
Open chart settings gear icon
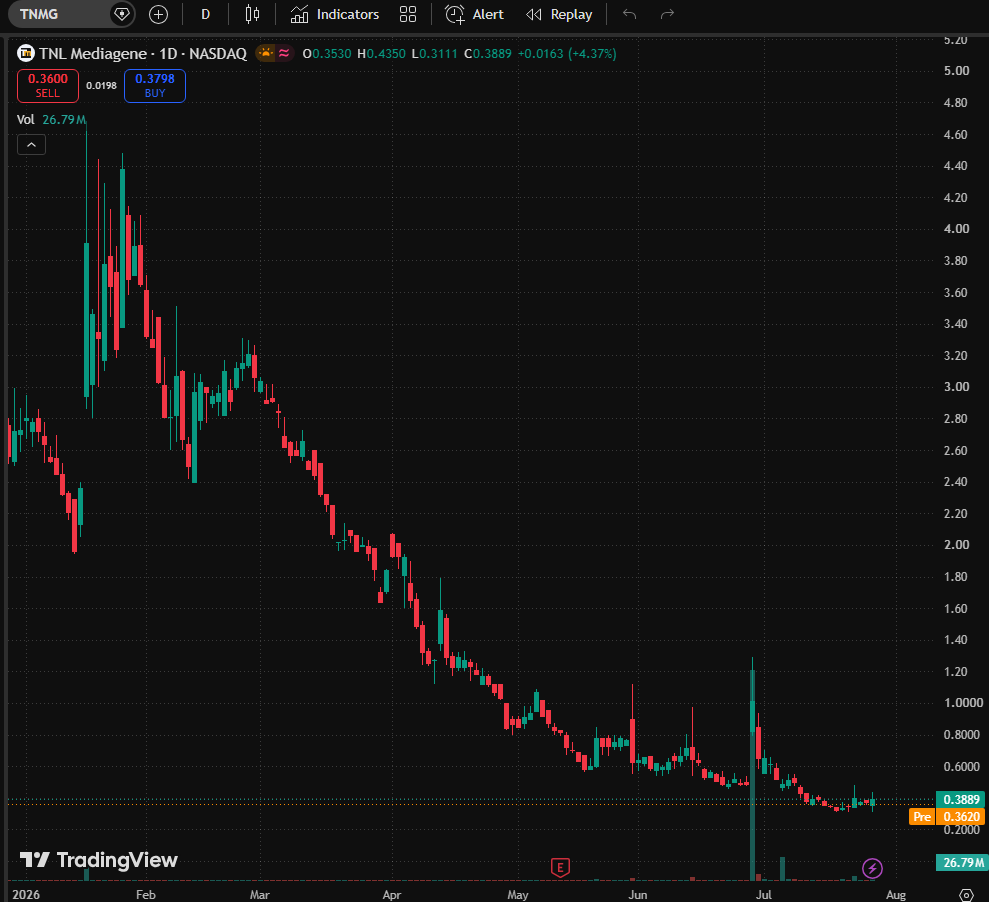pos(966,894)
